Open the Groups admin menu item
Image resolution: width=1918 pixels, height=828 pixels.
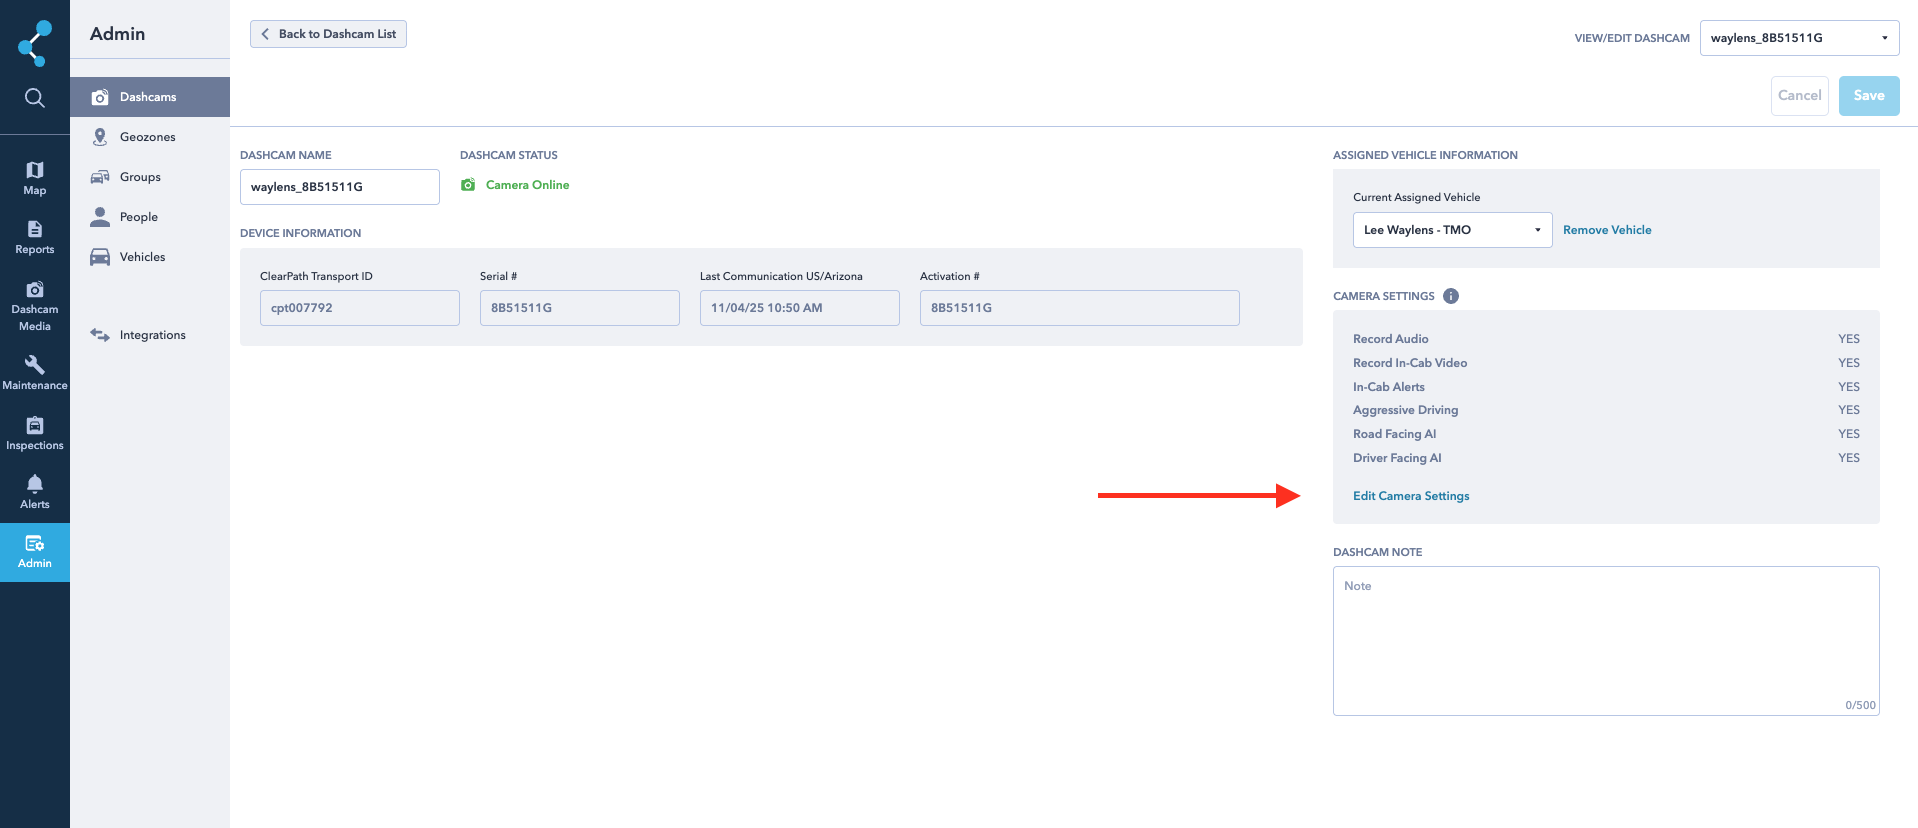pyautogui.click(x=150, y=177)
